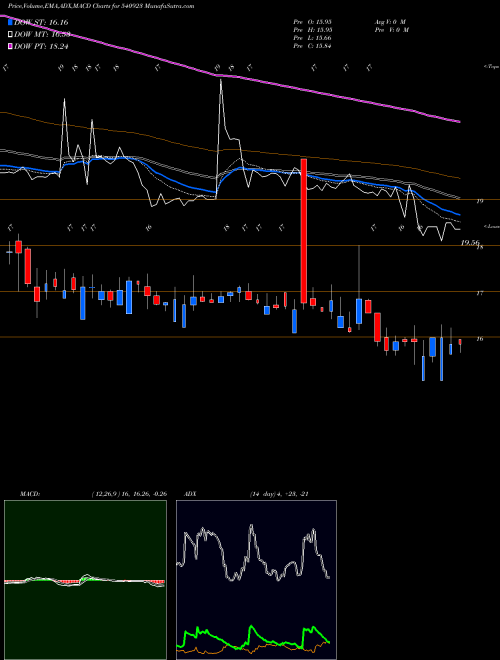The width and height of the screenshot is (500, 660).
Task: Click the 16 price axis label
Action: pos(479,339)
